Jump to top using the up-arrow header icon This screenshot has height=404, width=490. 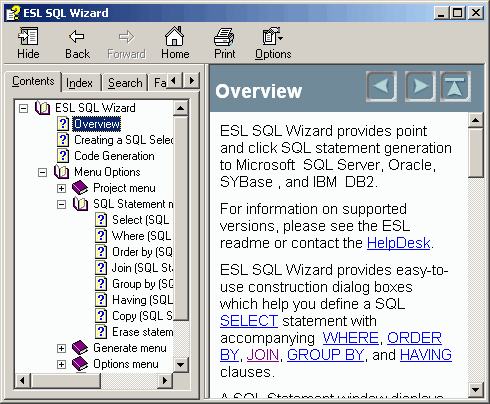pos(455,86)
